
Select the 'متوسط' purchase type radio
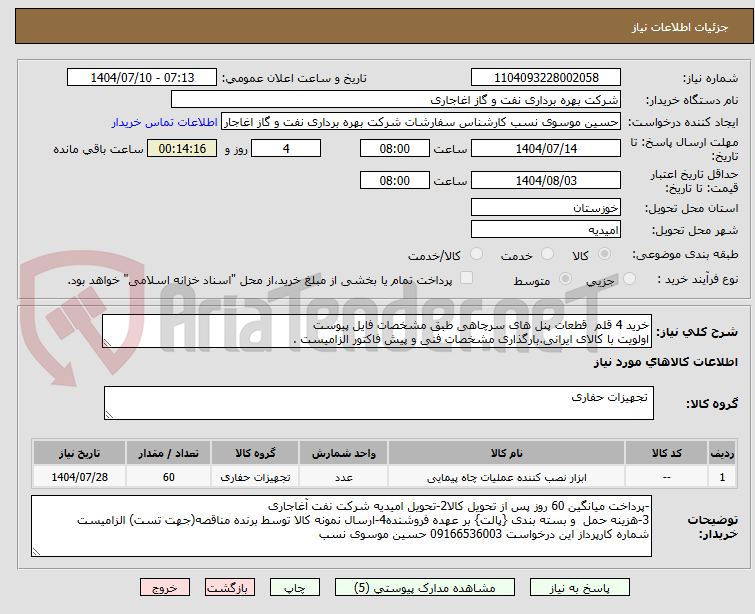(x=565, y=278)
